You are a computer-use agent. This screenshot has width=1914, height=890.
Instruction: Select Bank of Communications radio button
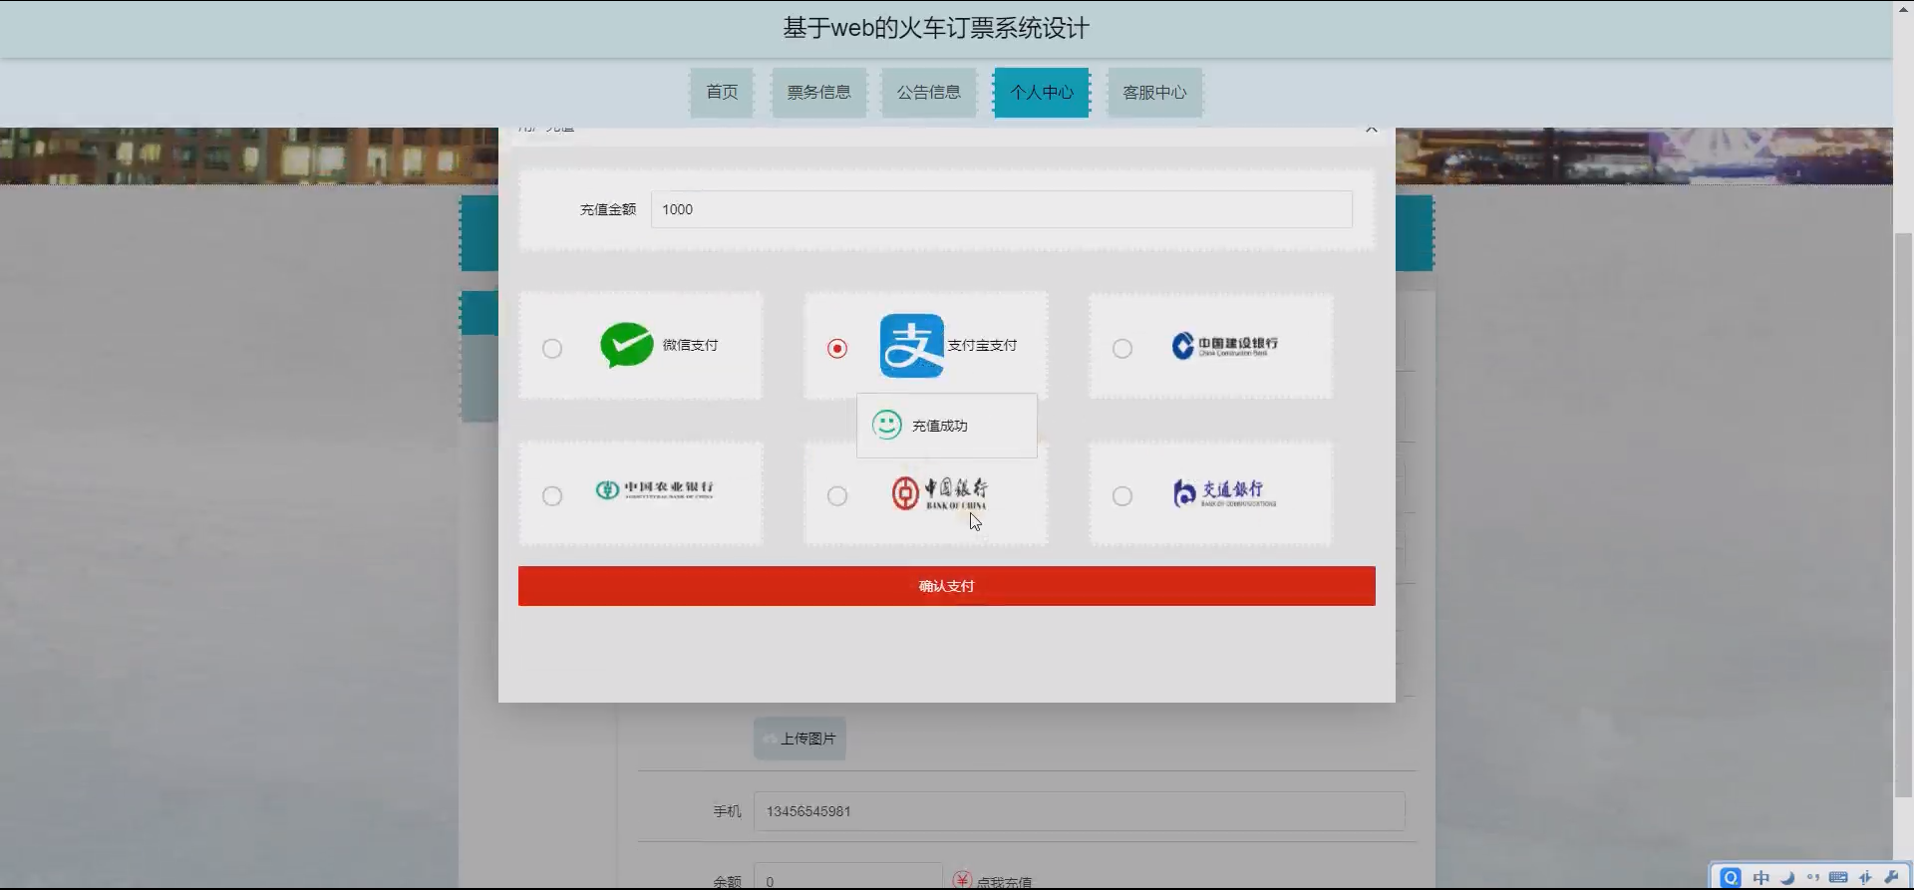click(1122, 496)
